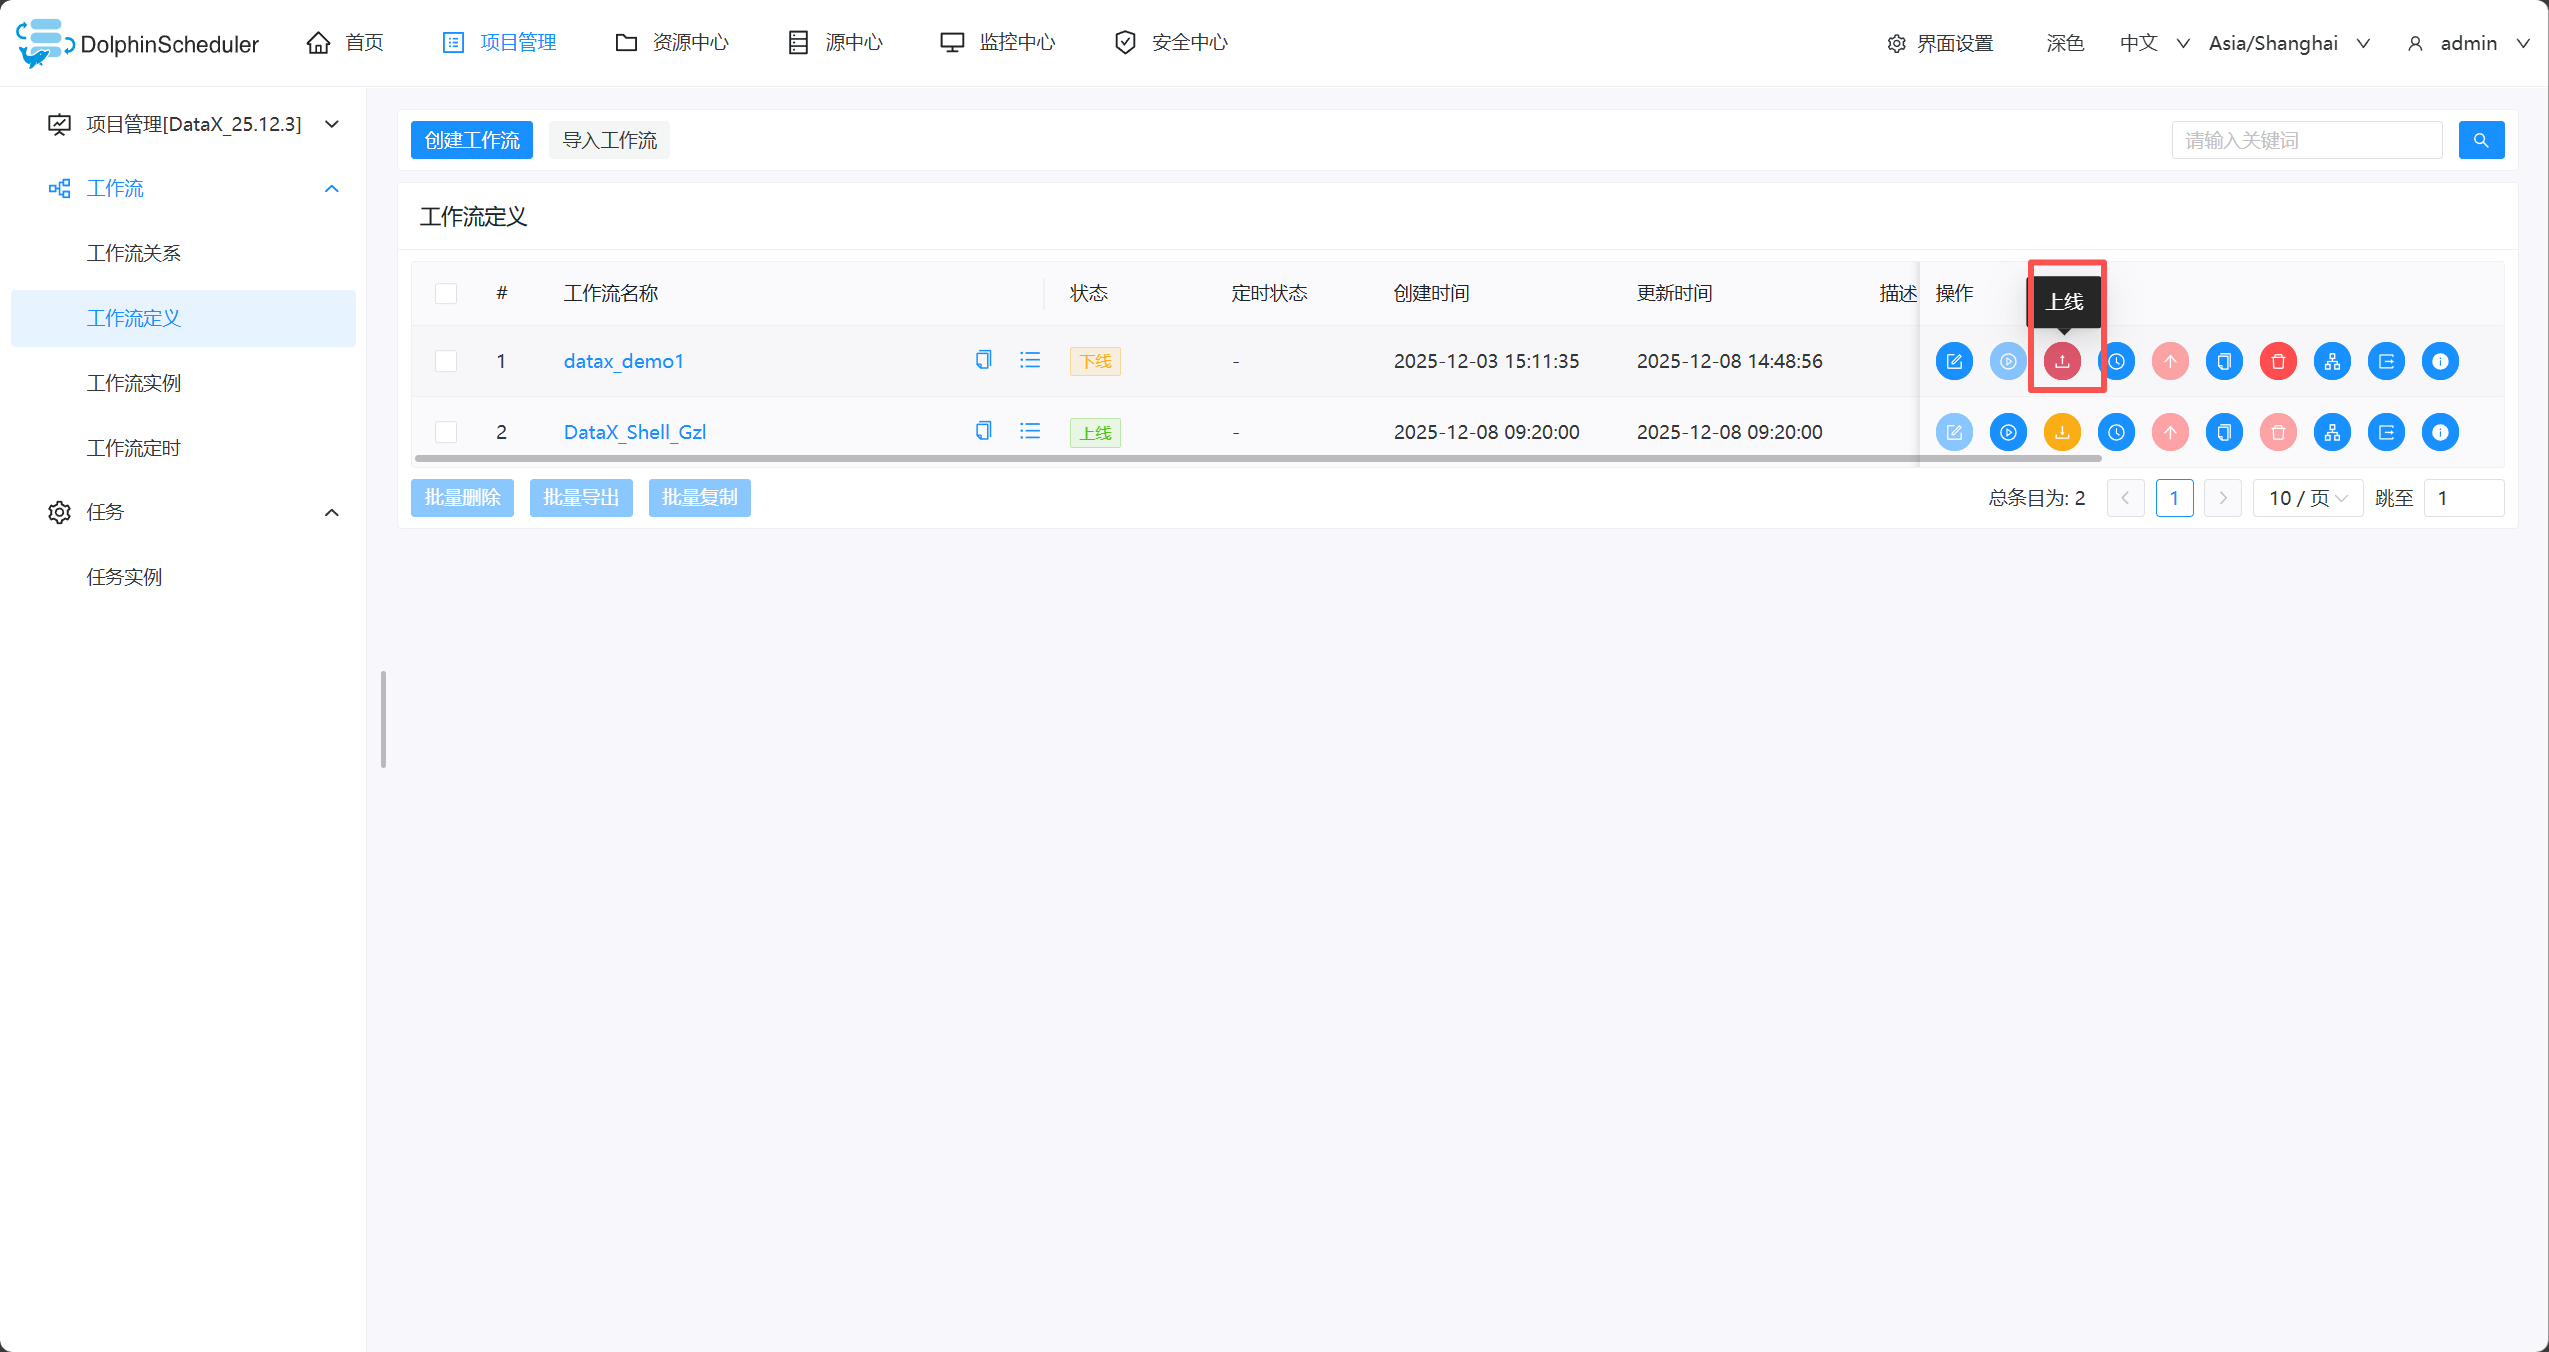Select 工作流实例 in the sidebar
The image size is (2549, 1352).
(x=133, y=383)
